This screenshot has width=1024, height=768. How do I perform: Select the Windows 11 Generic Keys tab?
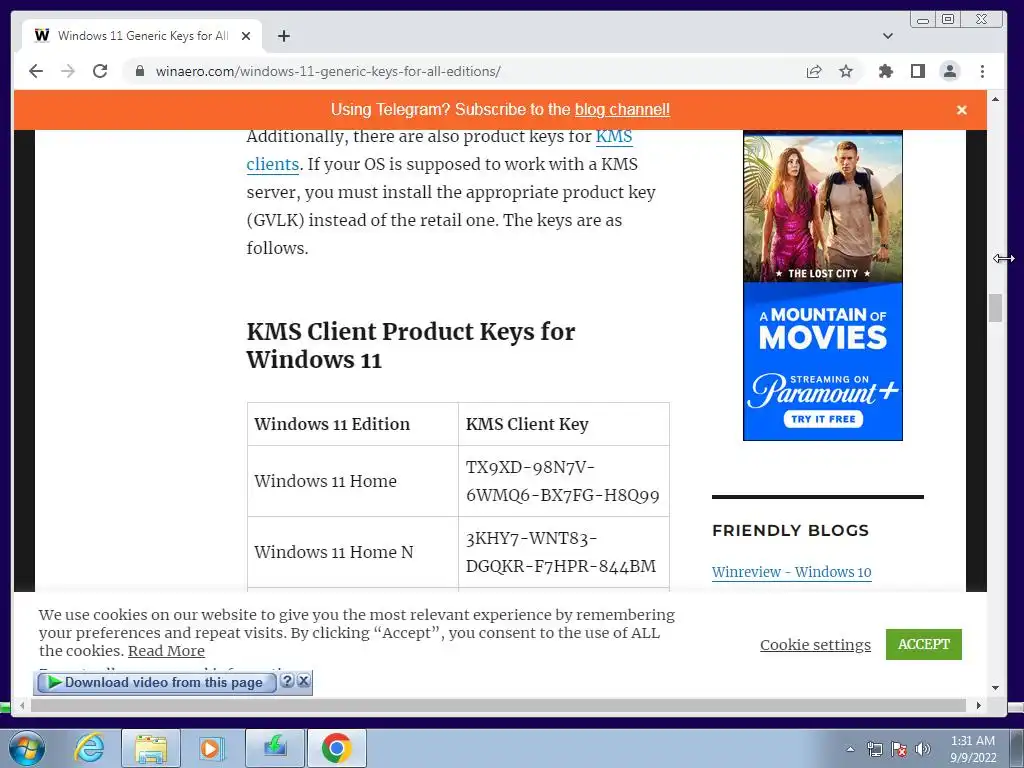pos(142,35)
